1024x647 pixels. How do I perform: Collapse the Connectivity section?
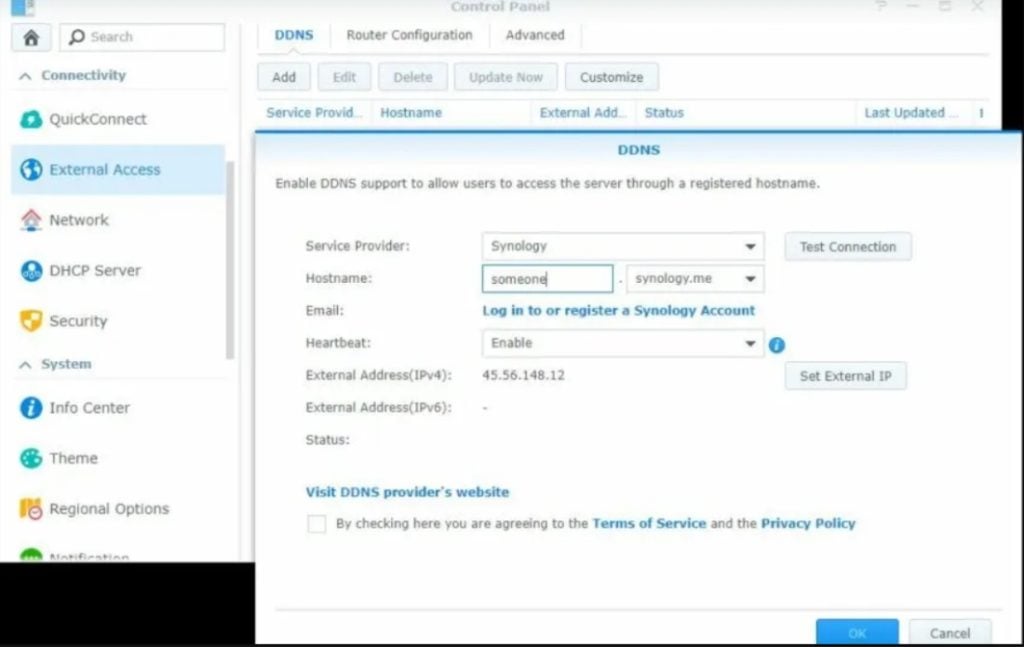coord(25,76)
